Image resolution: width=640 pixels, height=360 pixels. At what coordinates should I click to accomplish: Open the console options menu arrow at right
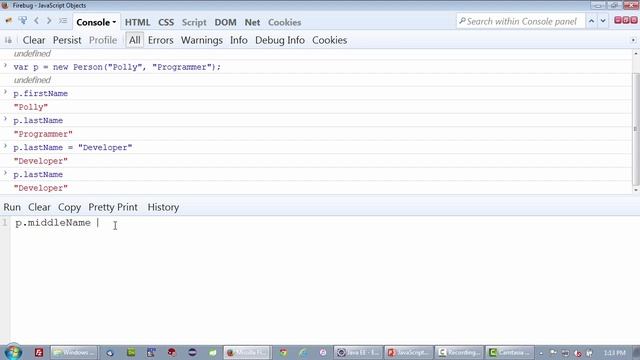click(x=633, y=40)
